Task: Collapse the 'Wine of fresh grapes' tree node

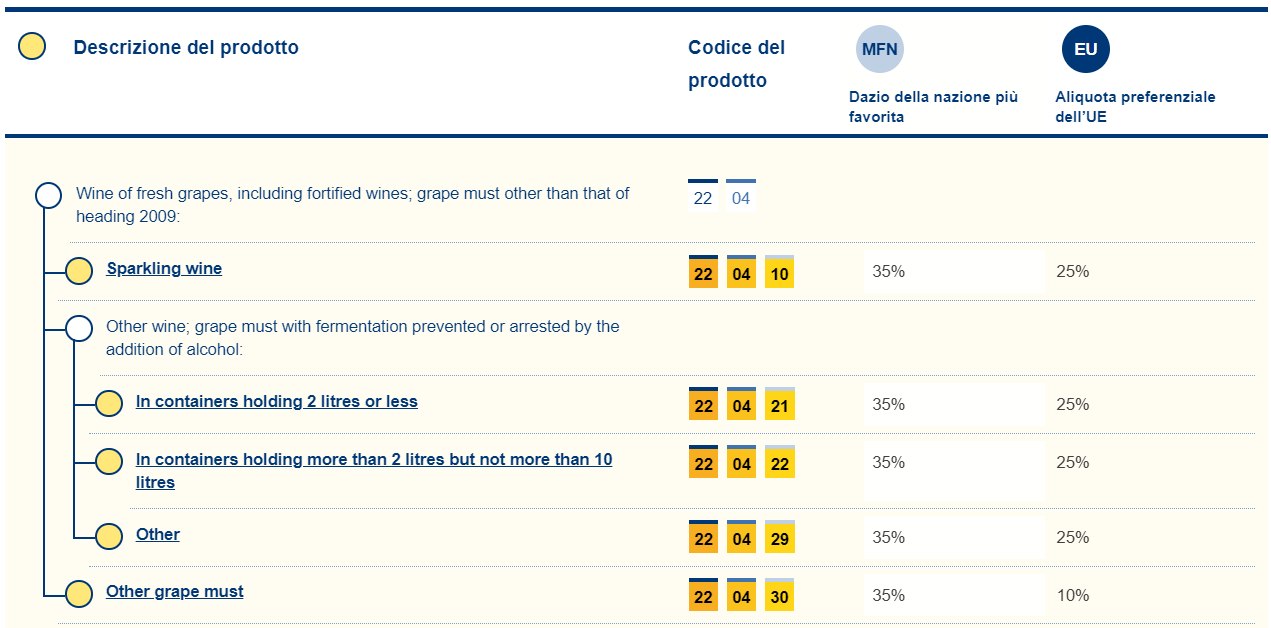Action: 49,195
